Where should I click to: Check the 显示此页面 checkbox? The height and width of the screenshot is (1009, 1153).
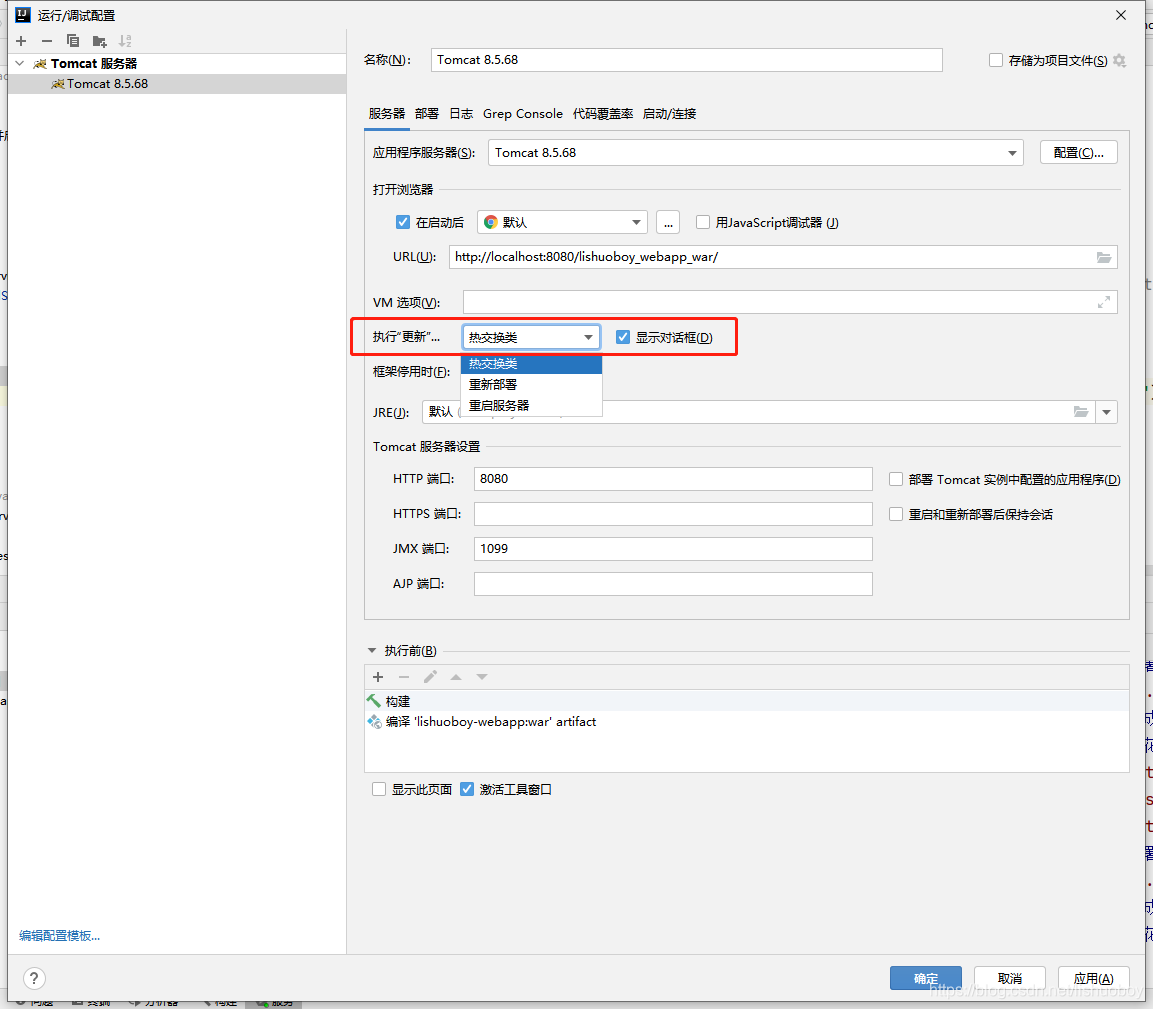(x=379, y=789)
